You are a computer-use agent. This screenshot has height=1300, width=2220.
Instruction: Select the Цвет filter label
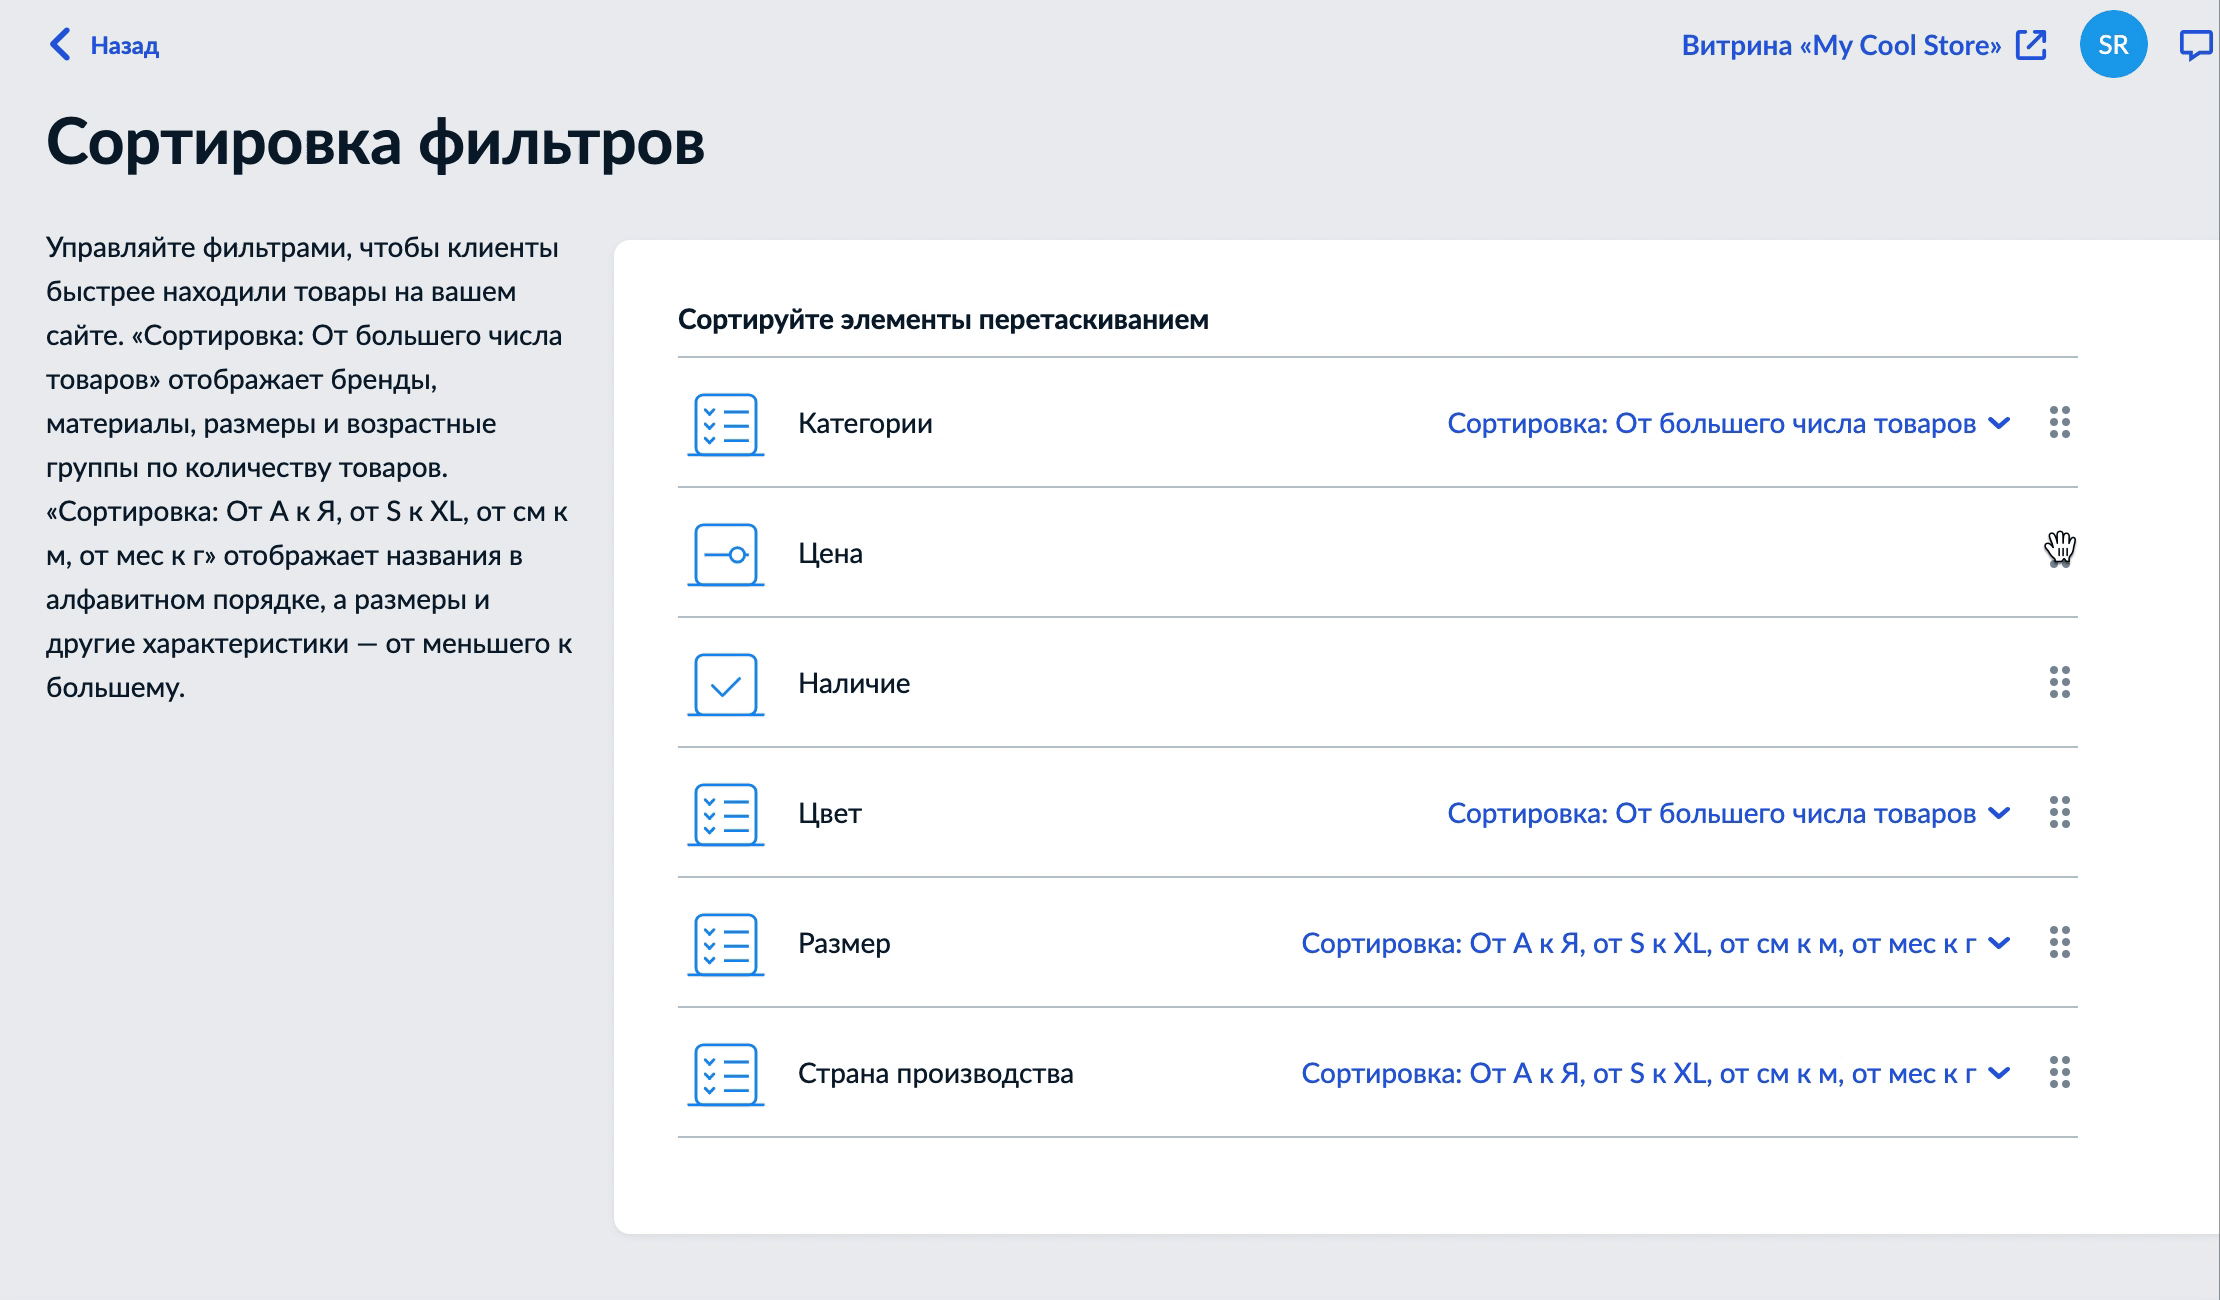click(x=830, y=814)
